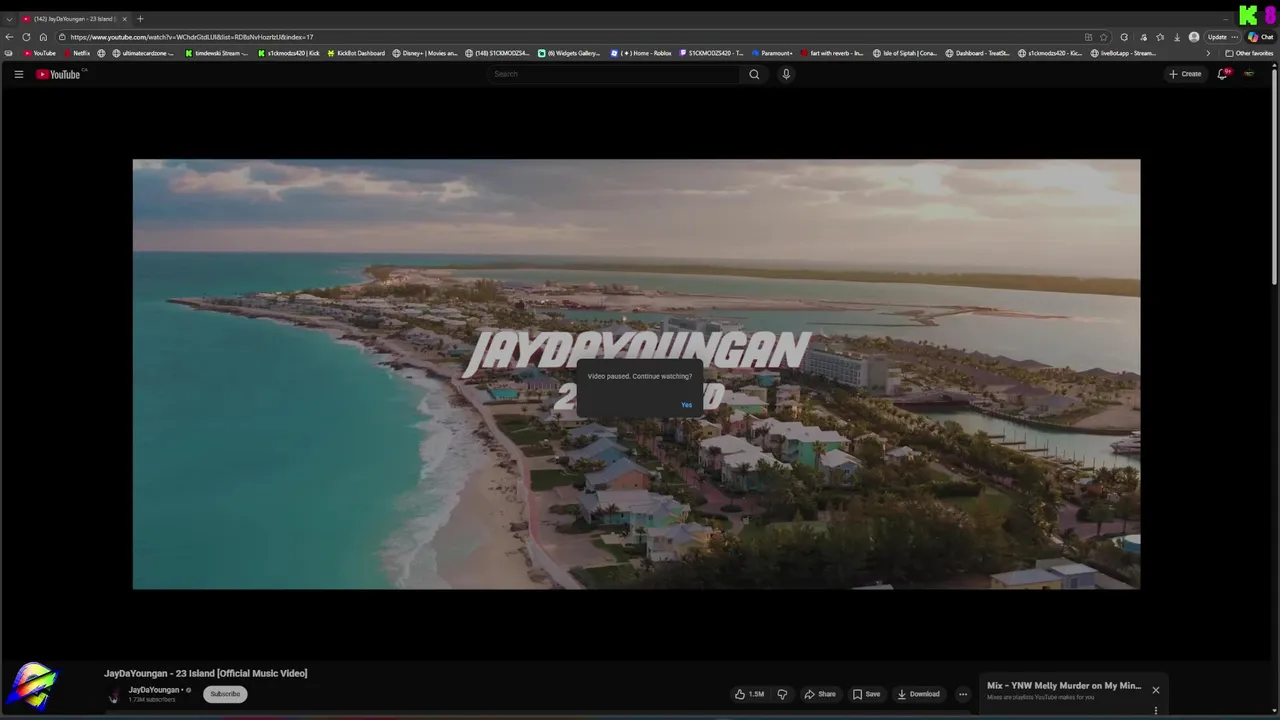Save the video to a playlist
The image size is (1280, 720).
pos(866,694)
